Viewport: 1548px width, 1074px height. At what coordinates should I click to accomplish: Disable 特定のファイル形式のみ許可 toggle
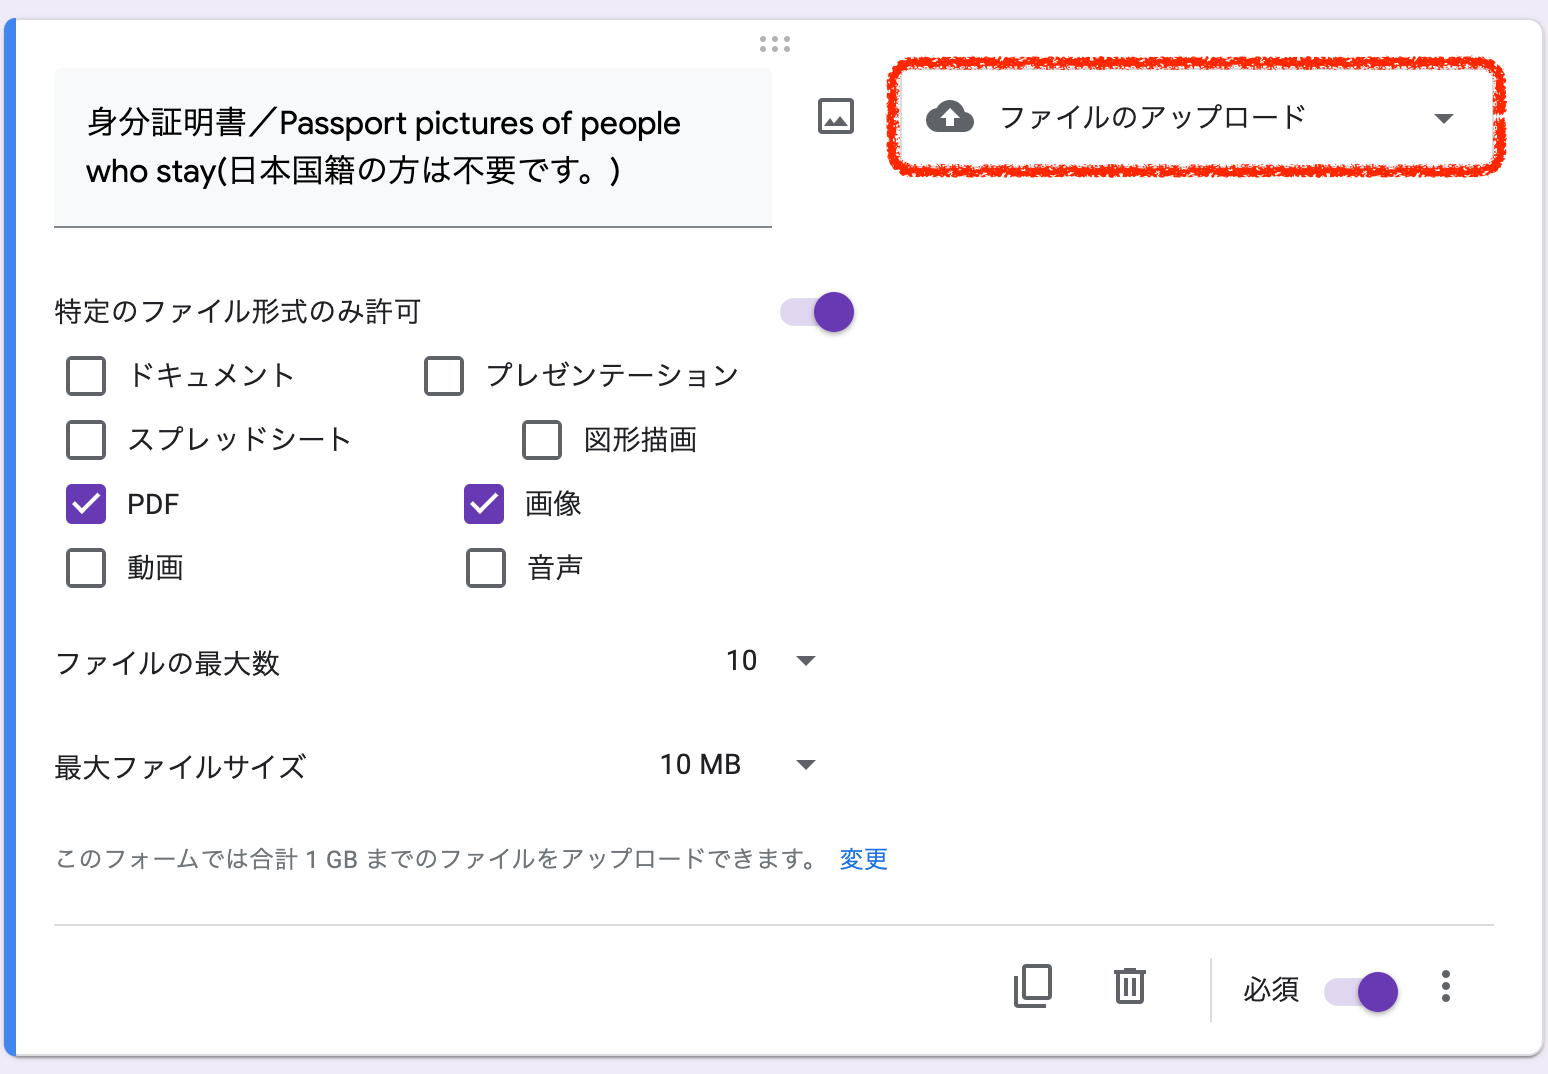[x=818, y=312]
